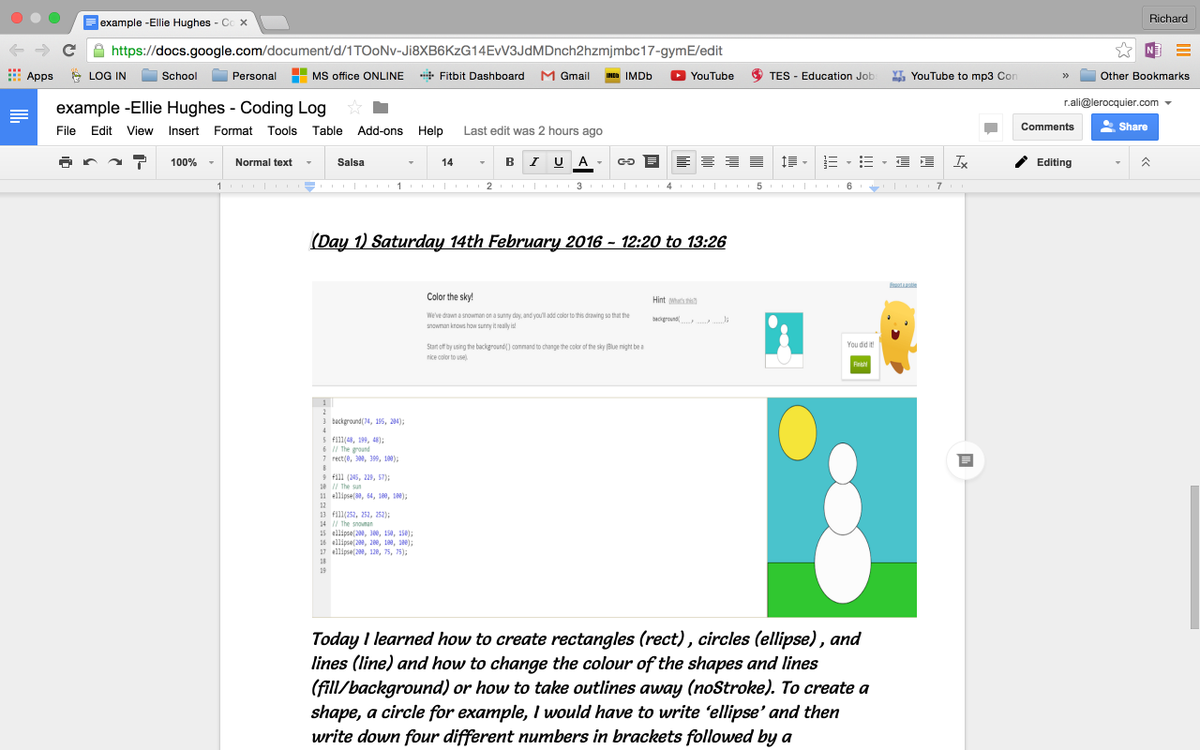The image size is (1200, 750).
Task: Click 'Last edit was 2 hours ago' link
Action: tap(533, 131)
